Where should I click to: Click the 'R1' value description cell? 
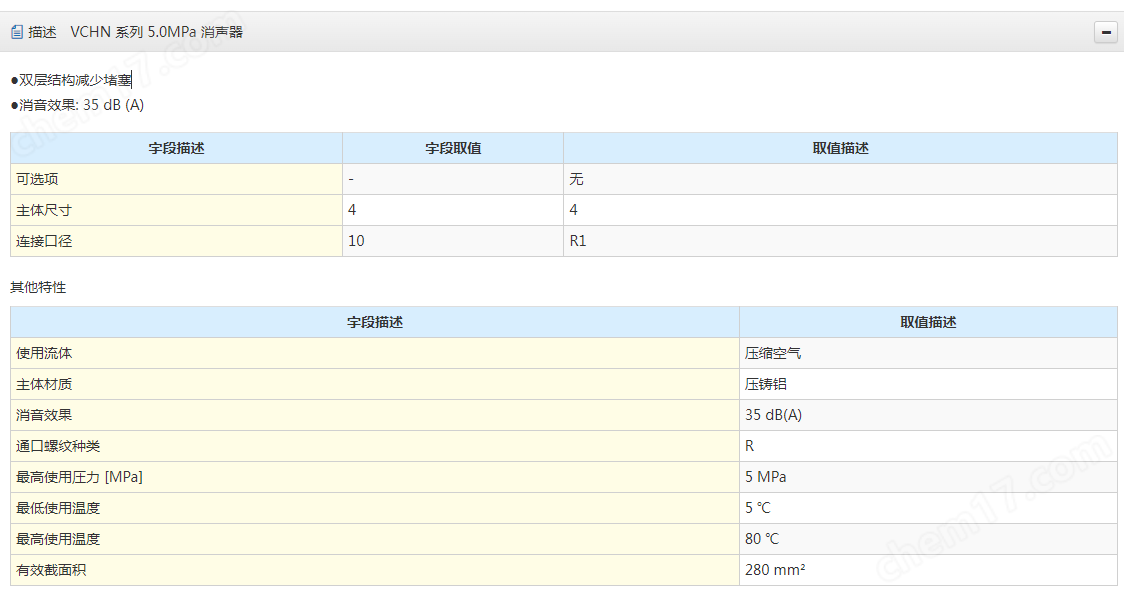click(840, 241)
